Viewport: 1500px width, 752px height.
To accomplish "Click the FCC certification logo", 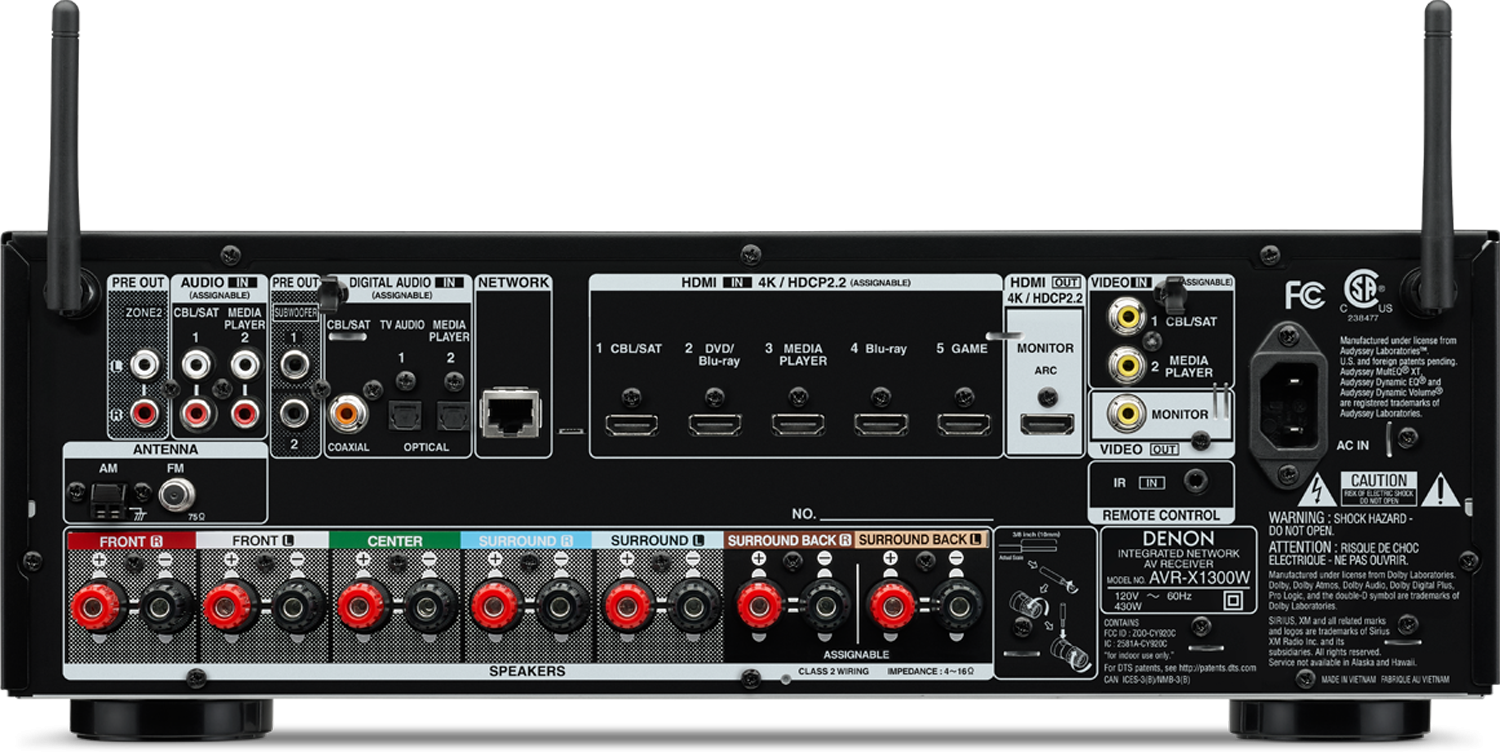I will click(1305, 295).
